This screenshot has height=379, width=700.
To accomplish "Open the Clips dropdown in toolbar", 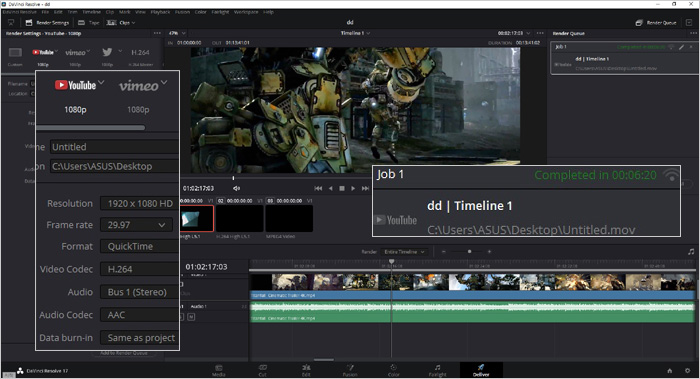I will pyautogui.click(x=121, y=22).
